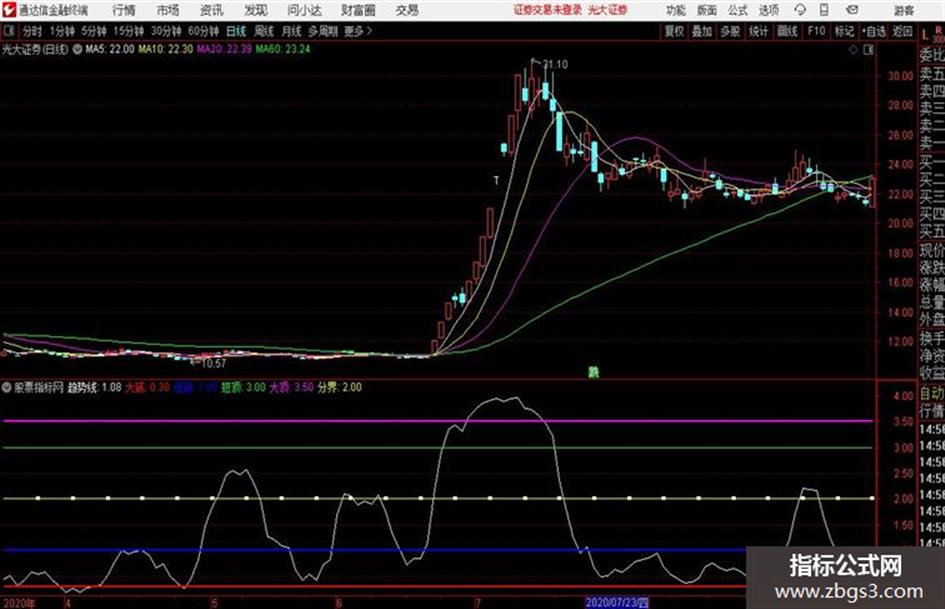Click the 短顶: 3.00 indicator value
The width and height of the screenshot is (945, 609).
click(x=243, y=387)
